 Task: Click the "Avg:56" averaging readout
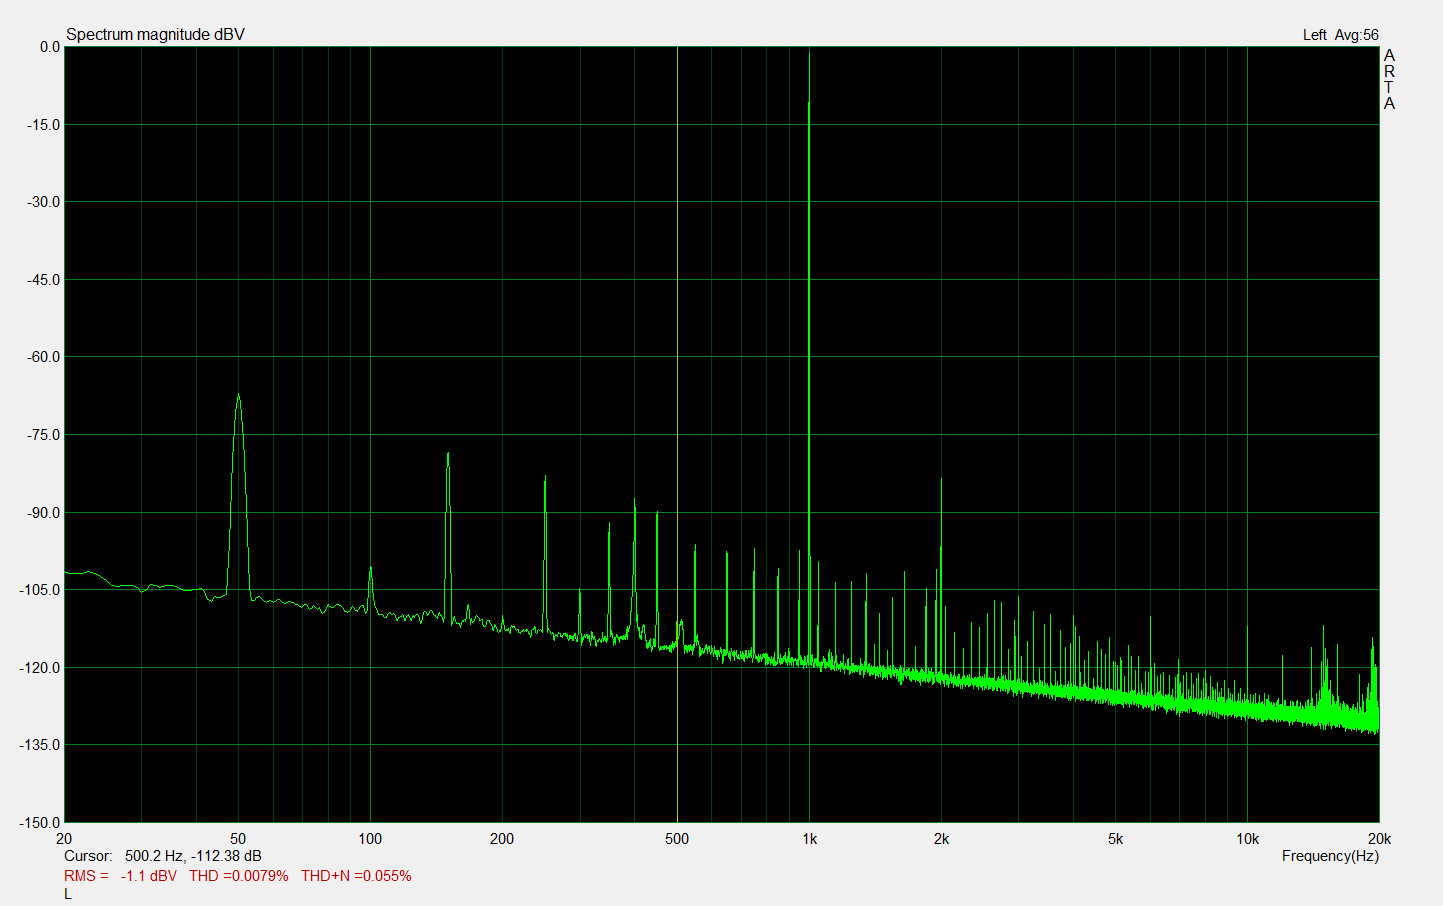pos(1357,35)
